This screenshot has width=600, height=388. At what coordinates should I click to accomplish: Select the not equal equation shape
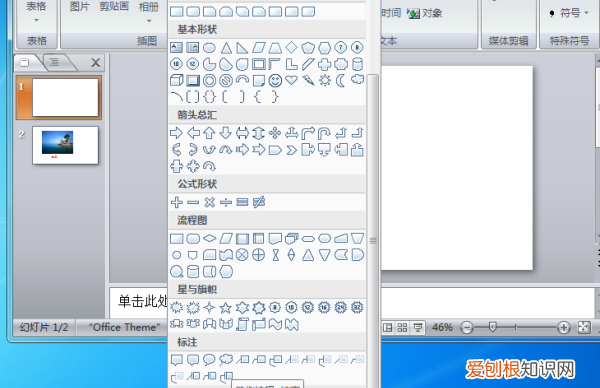(259, 202)
